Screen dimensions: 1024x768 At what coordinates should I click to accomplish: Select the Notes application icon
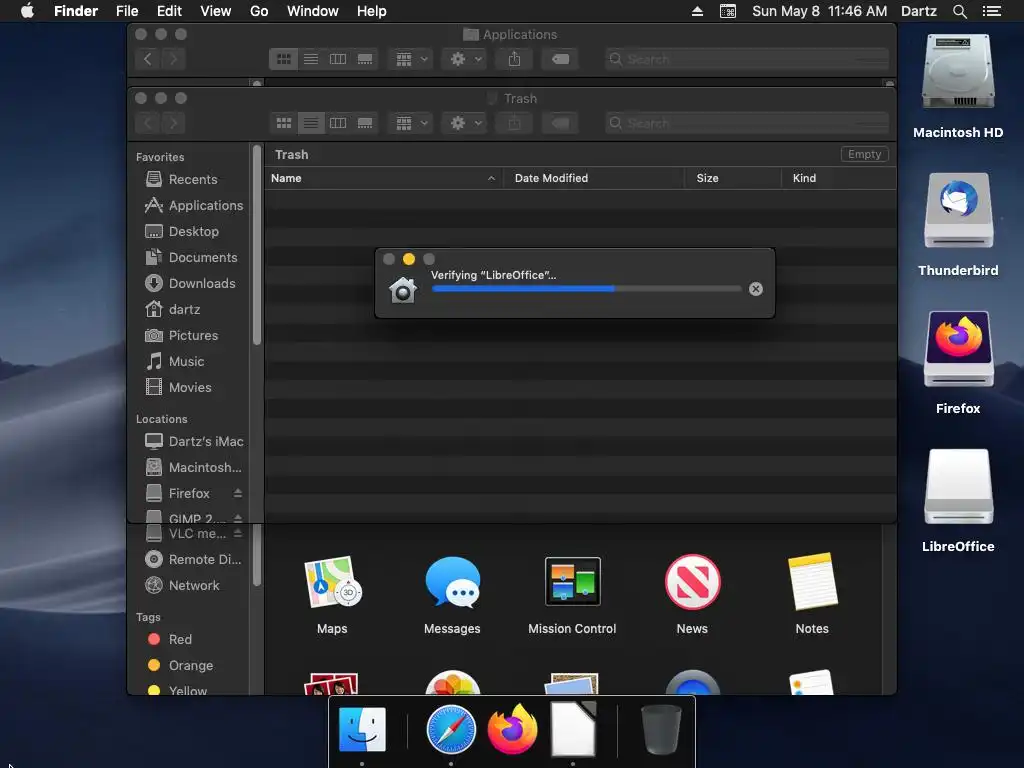click(812, 581)
